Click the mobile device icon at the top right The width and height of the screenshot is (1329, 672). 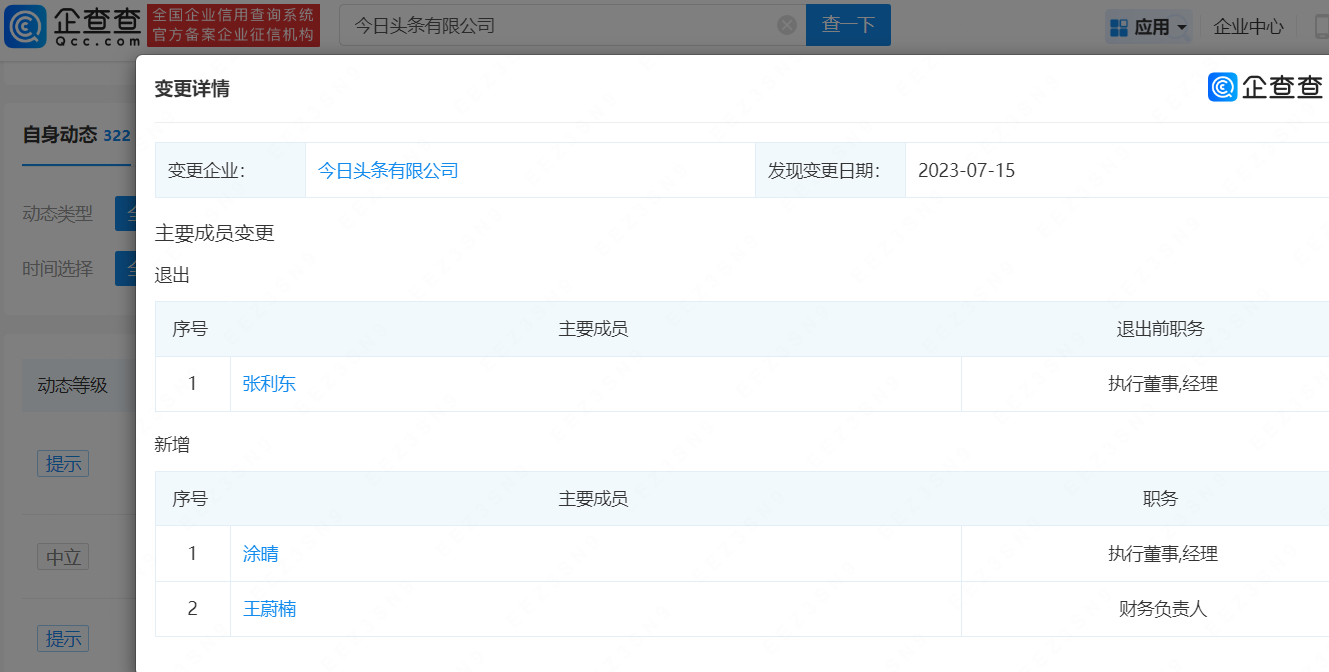pos(1321,27)
